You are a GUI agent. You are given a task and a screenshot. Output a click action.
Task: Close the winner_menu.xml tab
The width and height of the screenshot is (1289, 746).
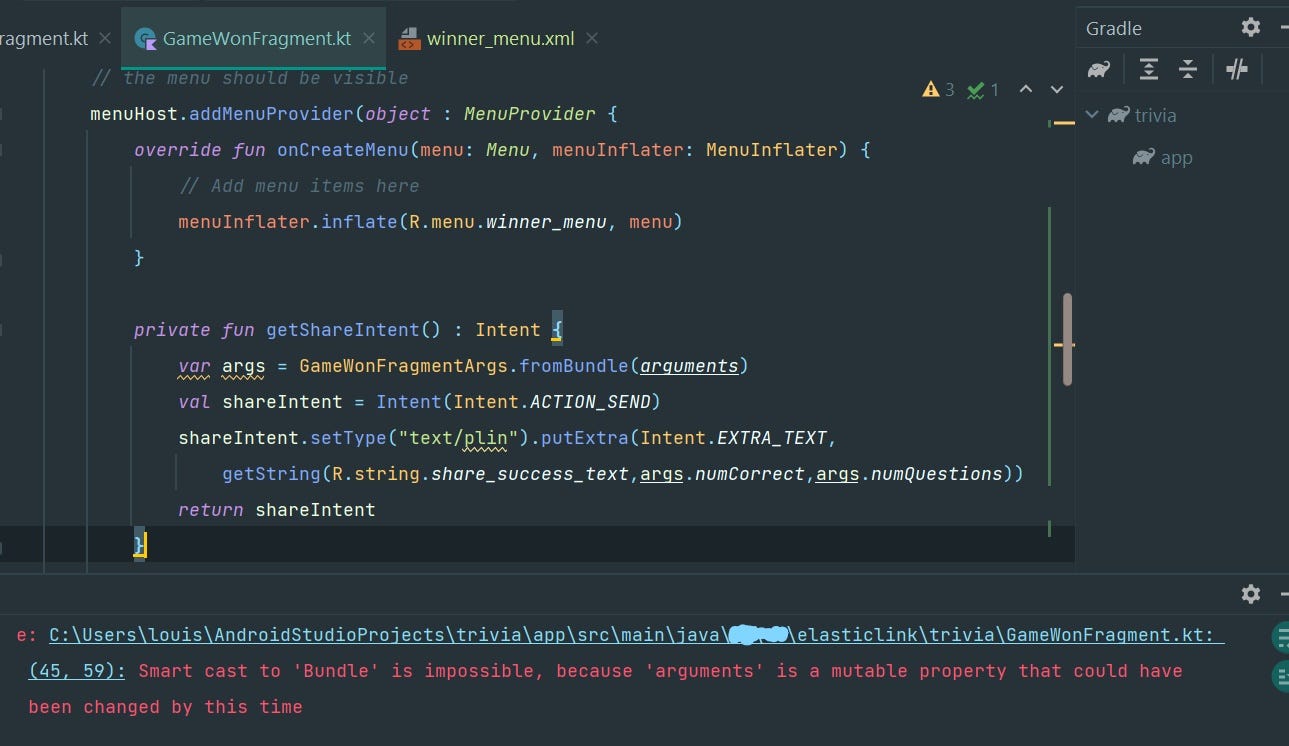pyautogui.click(x=591, y=38)
